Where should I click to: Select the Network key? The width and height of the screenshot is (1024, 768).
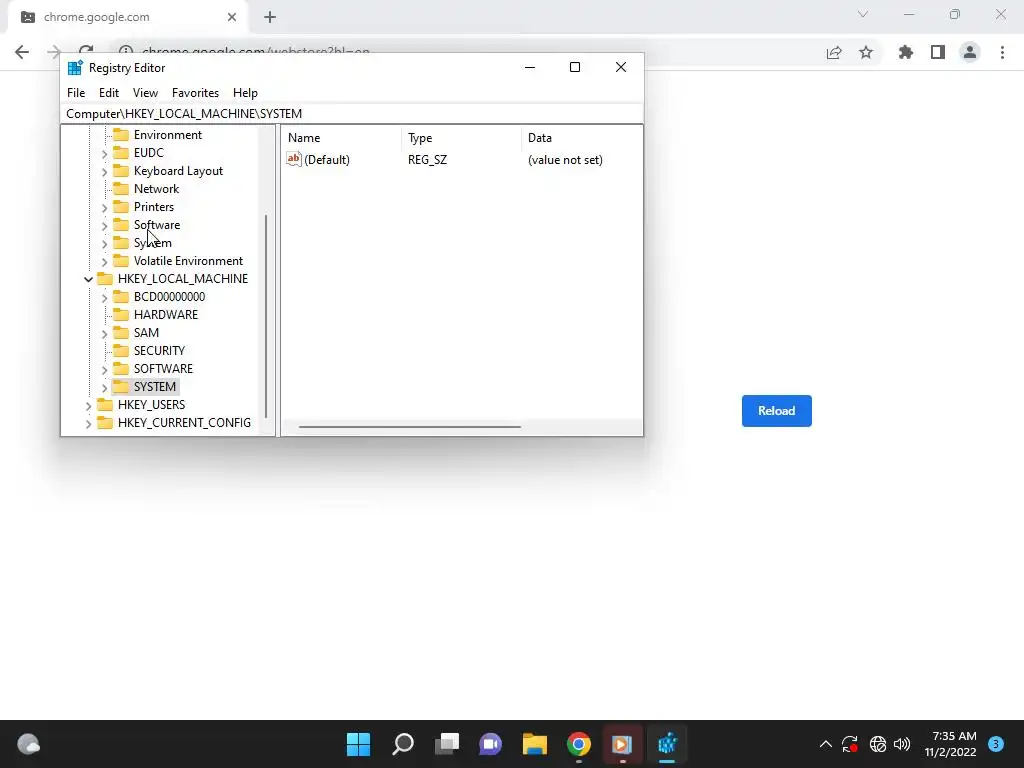click(156, 189)
